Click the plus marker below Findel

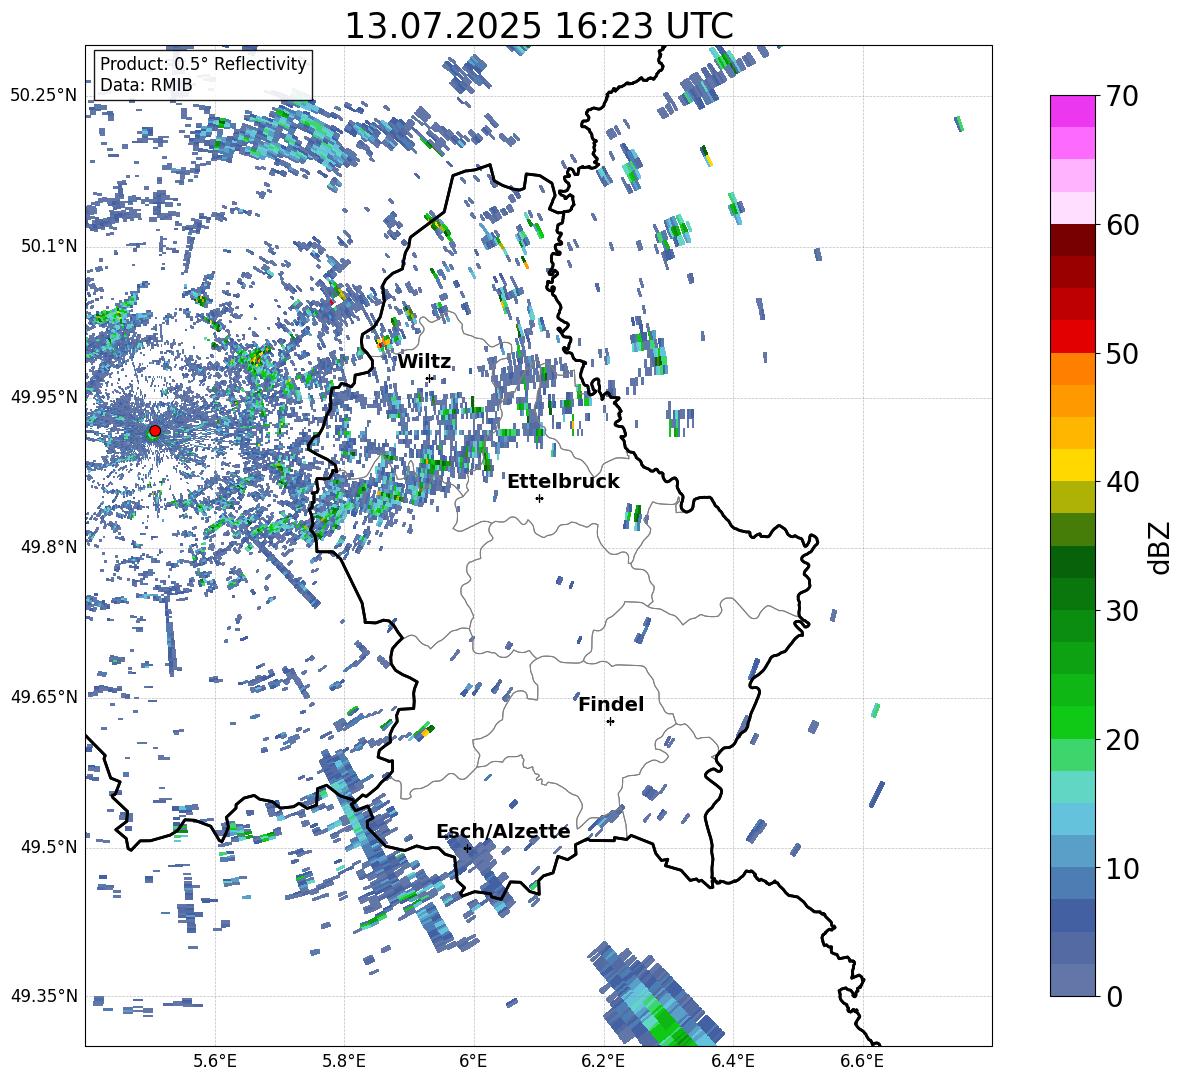610,722
